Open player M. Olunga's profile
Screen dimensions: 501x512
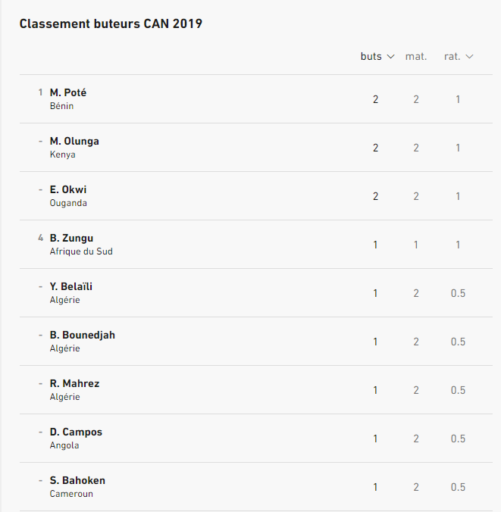tap(74, 141)
